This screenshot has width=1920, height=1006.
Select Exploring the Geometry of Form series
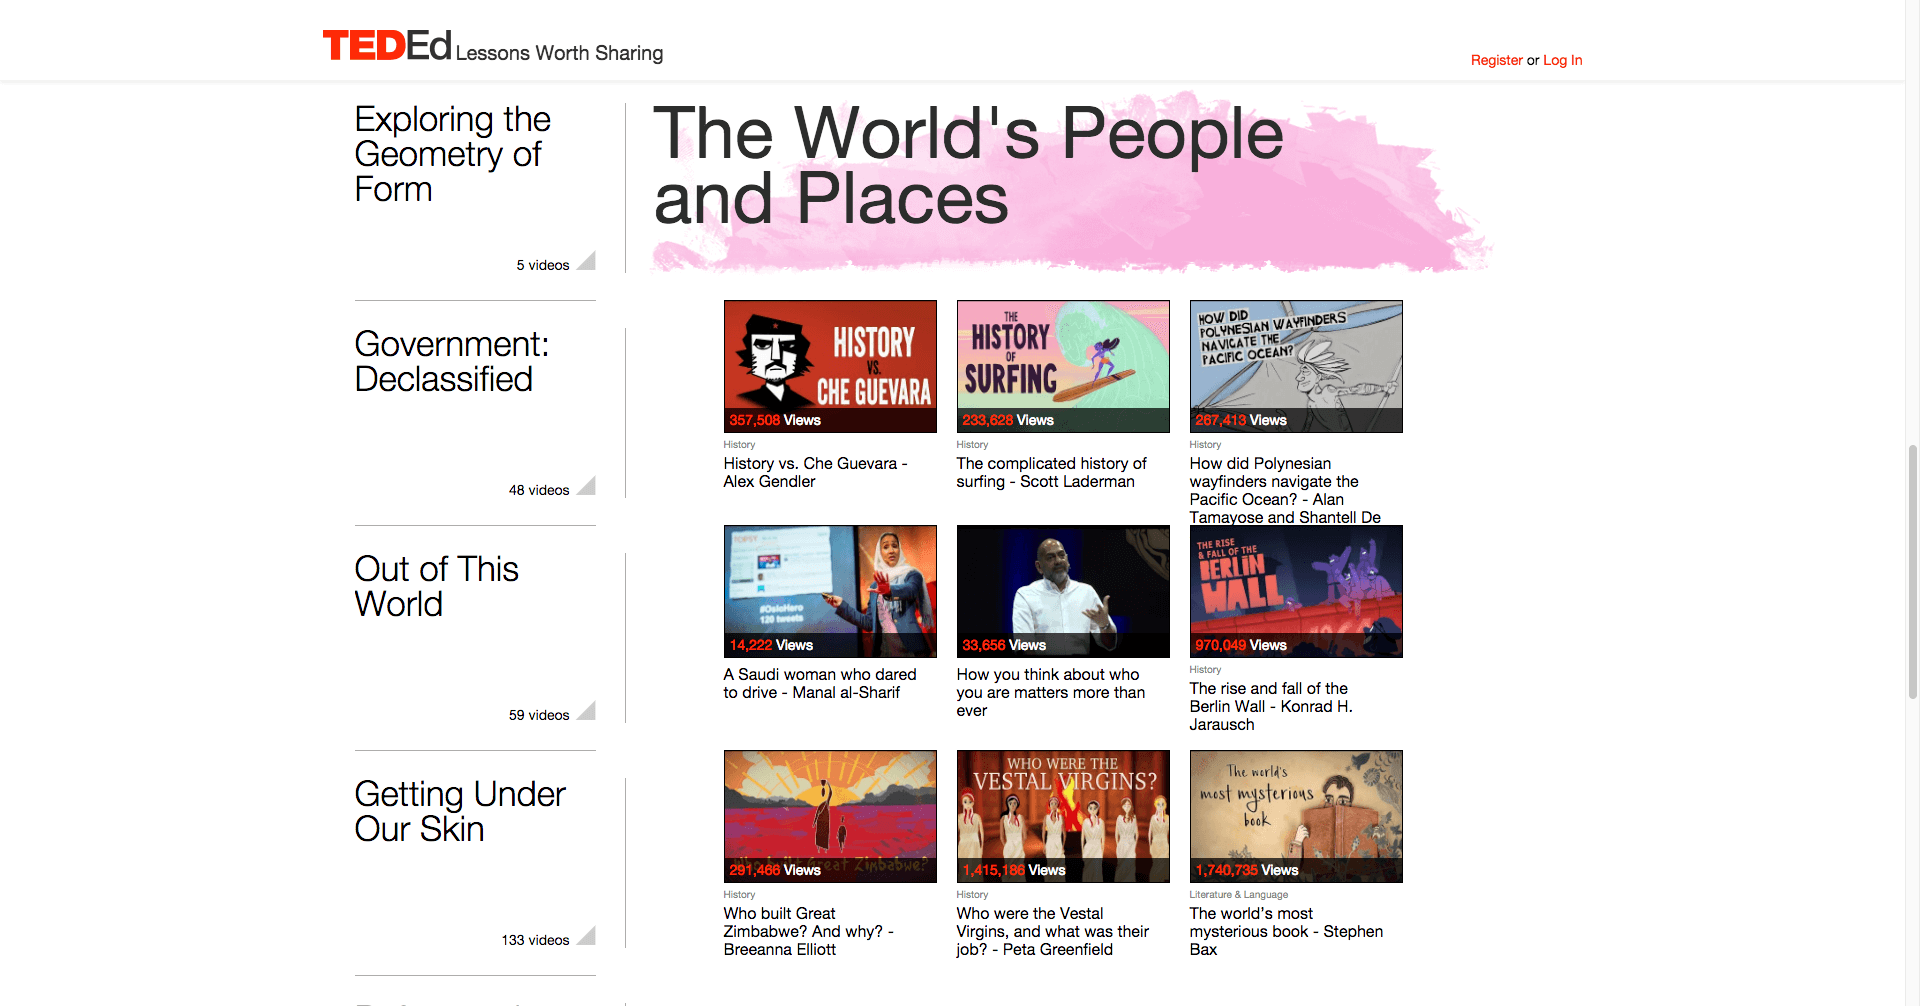[x=452, y=154]
